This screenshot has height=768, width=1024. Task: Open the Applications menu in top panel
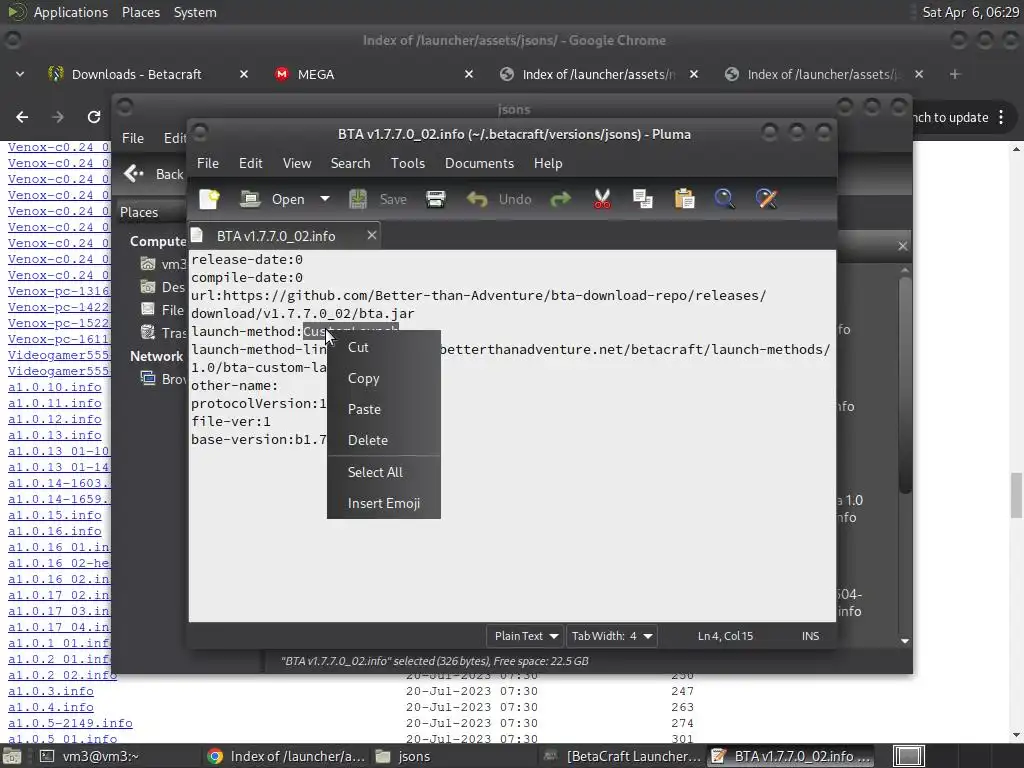[x=71, y=12]
